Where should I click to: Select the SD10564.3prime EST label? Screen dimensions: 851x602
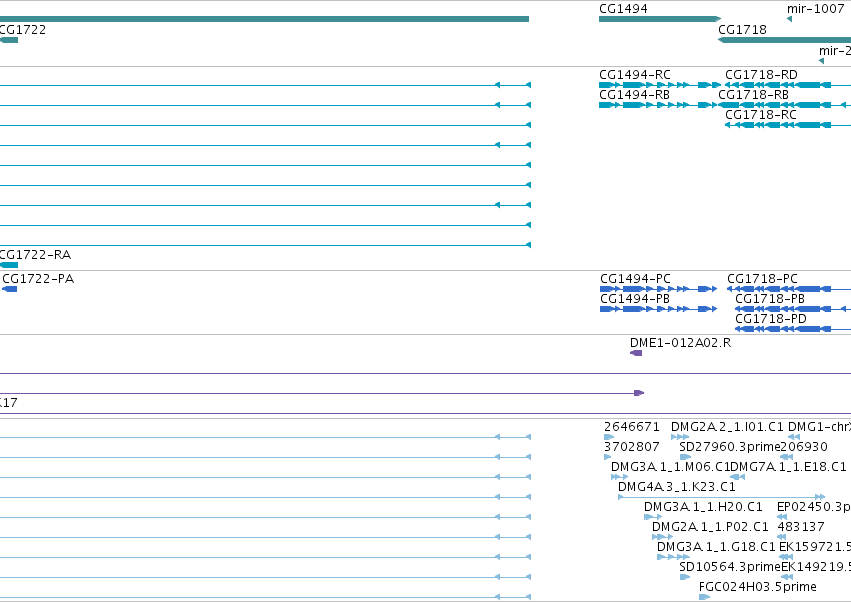[x=729, y=567]
